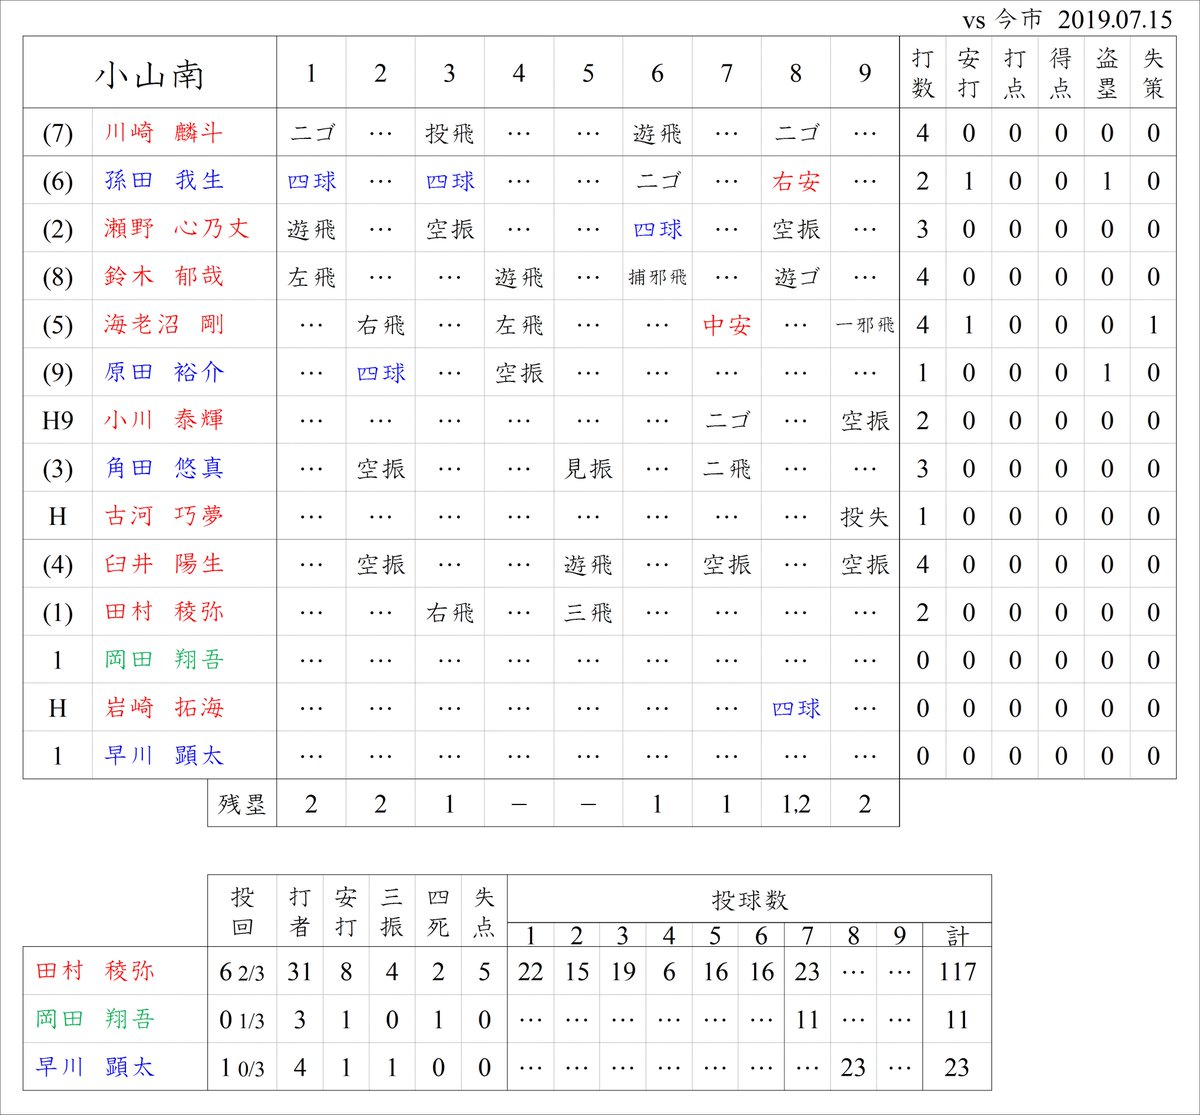This screenshot has width=1200, height=1115.
Task: Select player name 原田 裕介
Action: [164, 372]
